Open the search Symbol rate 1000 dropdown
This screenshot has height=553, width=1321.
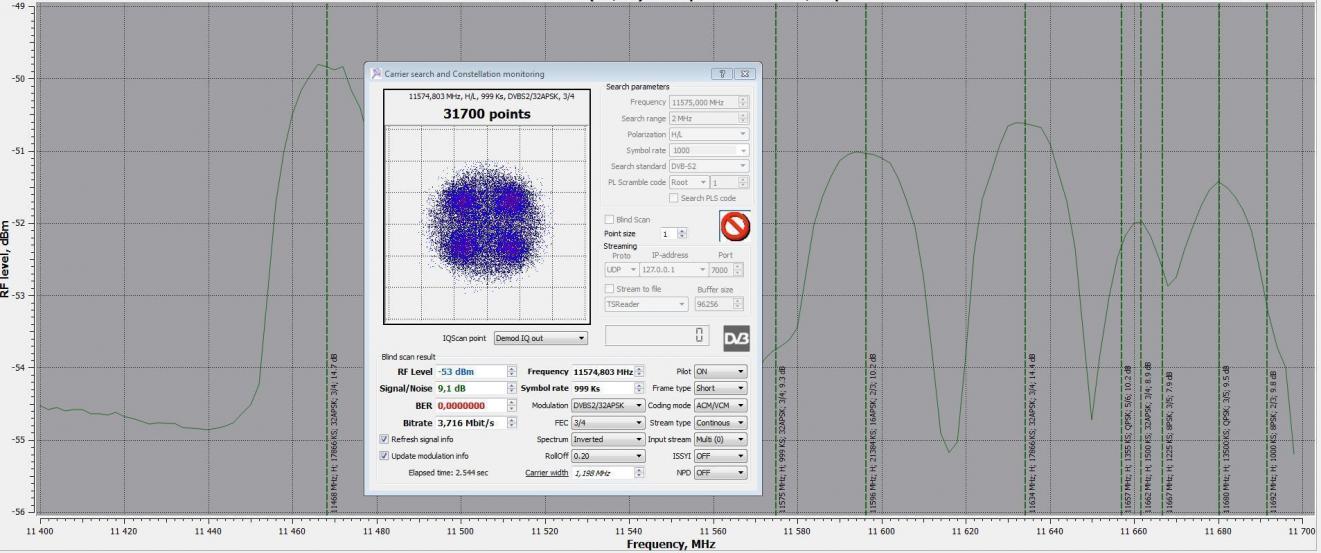point(708,150)
